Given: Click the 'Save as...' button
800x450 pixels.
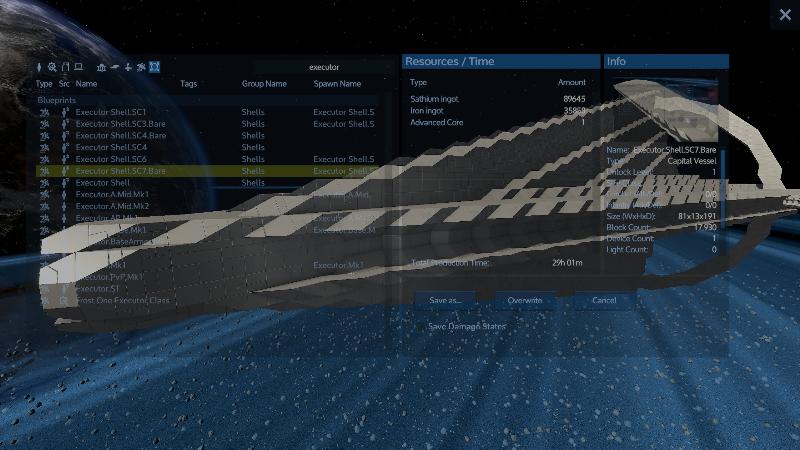Looking at the screenshot, I should click(x=445, y=301).
